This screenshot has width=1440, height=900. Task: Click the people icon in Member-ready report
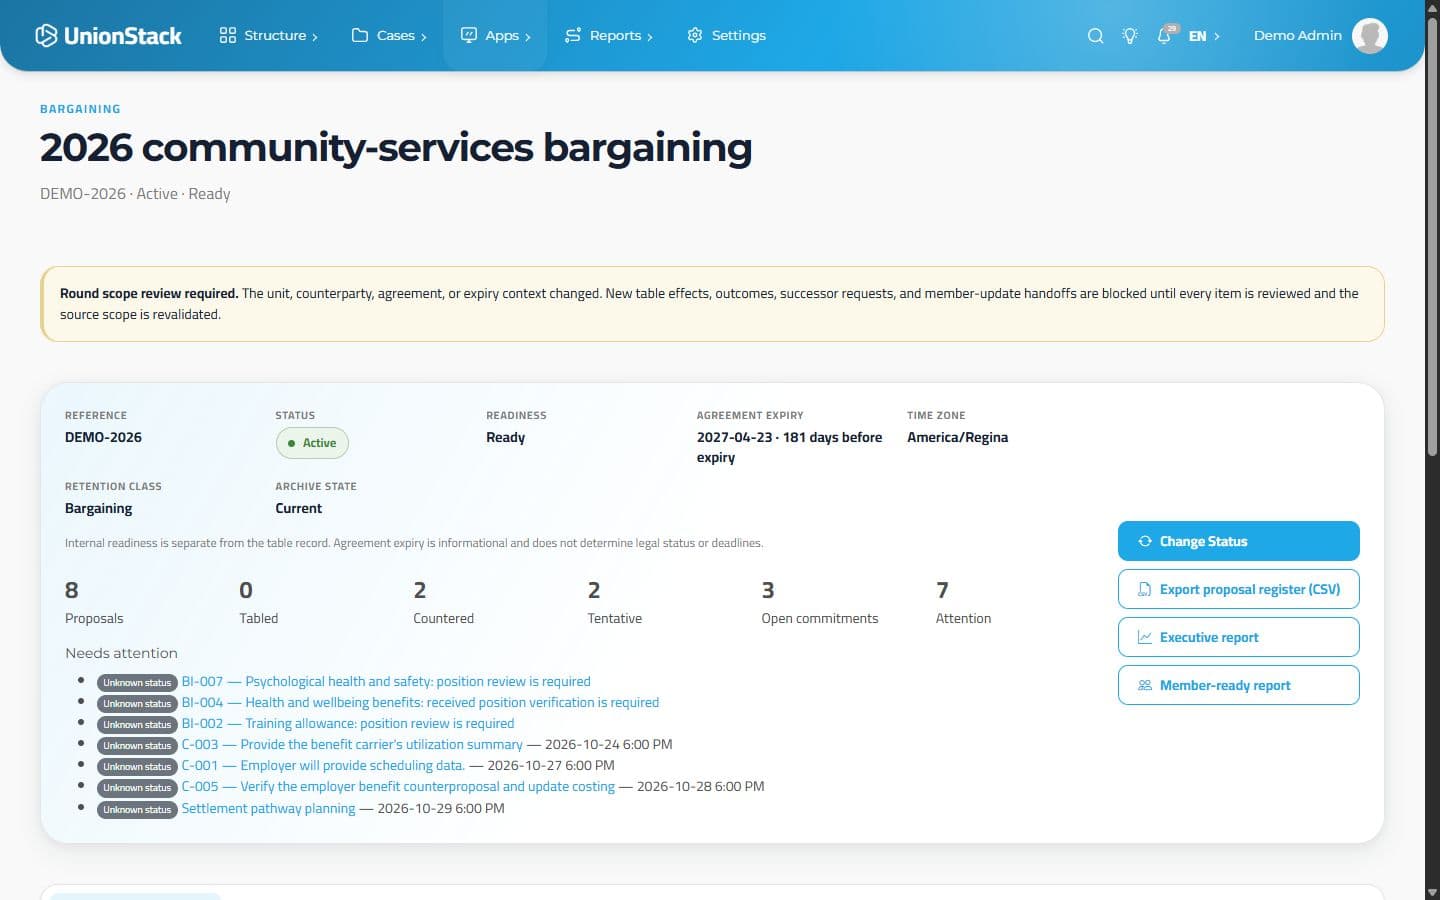tap(1145, 685)
